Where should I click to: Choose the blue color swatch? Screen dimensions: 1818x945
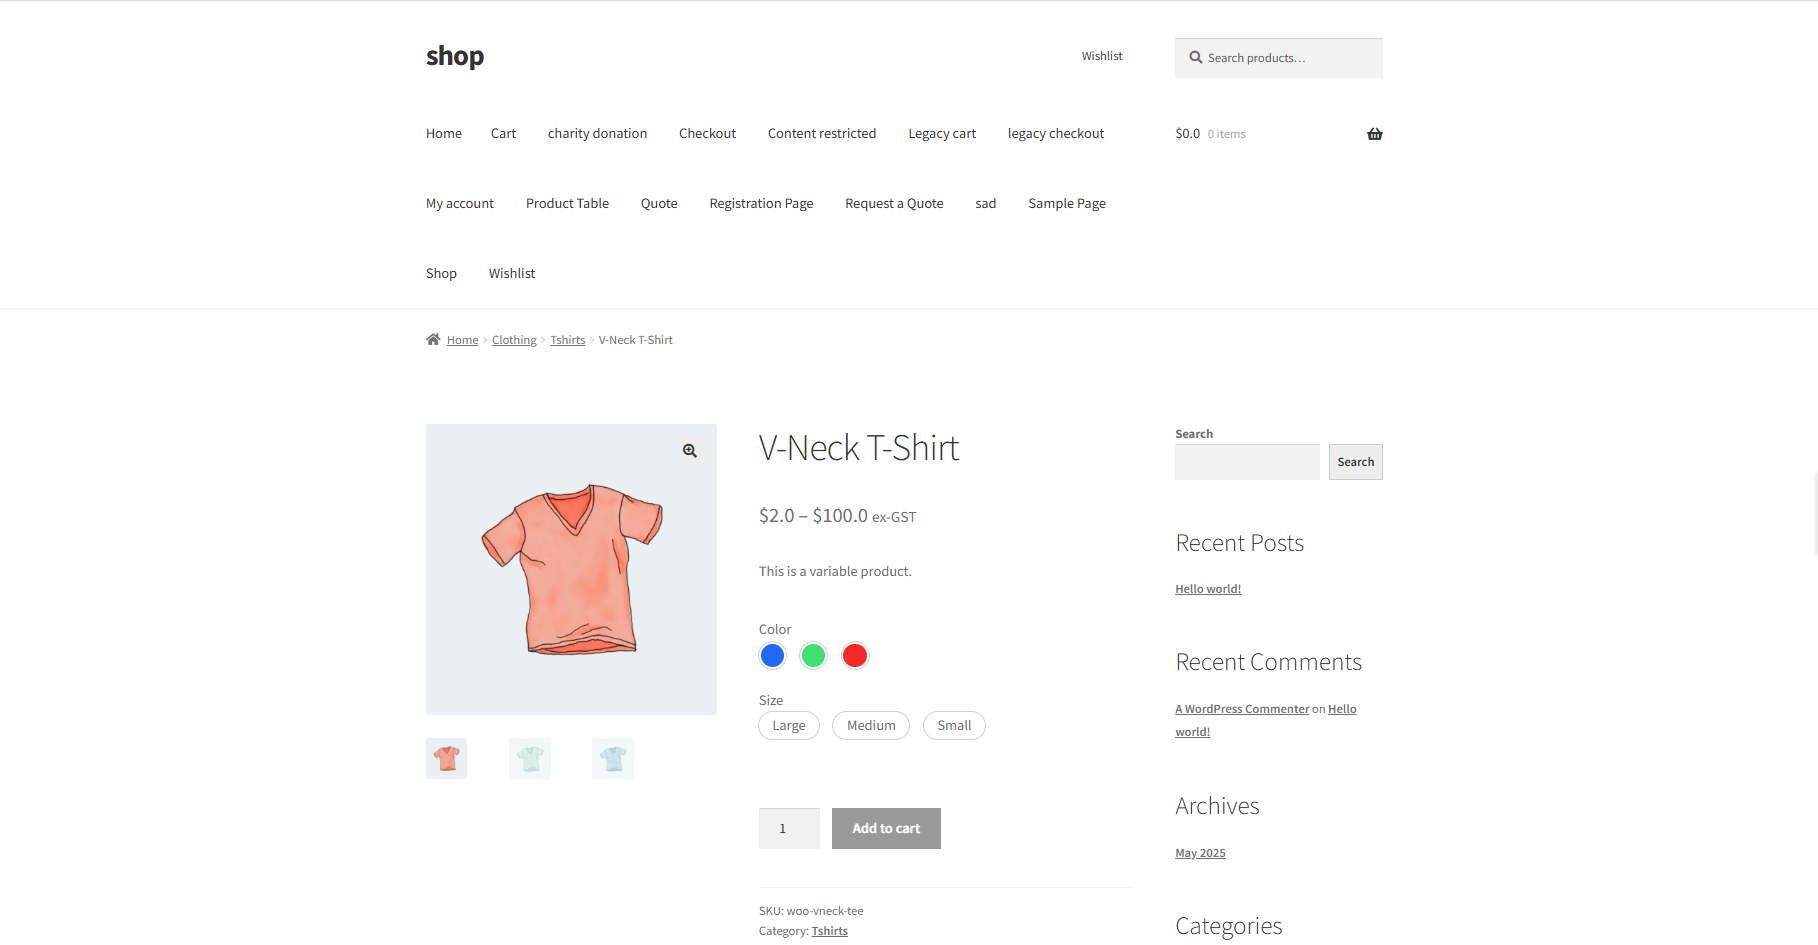772,656
